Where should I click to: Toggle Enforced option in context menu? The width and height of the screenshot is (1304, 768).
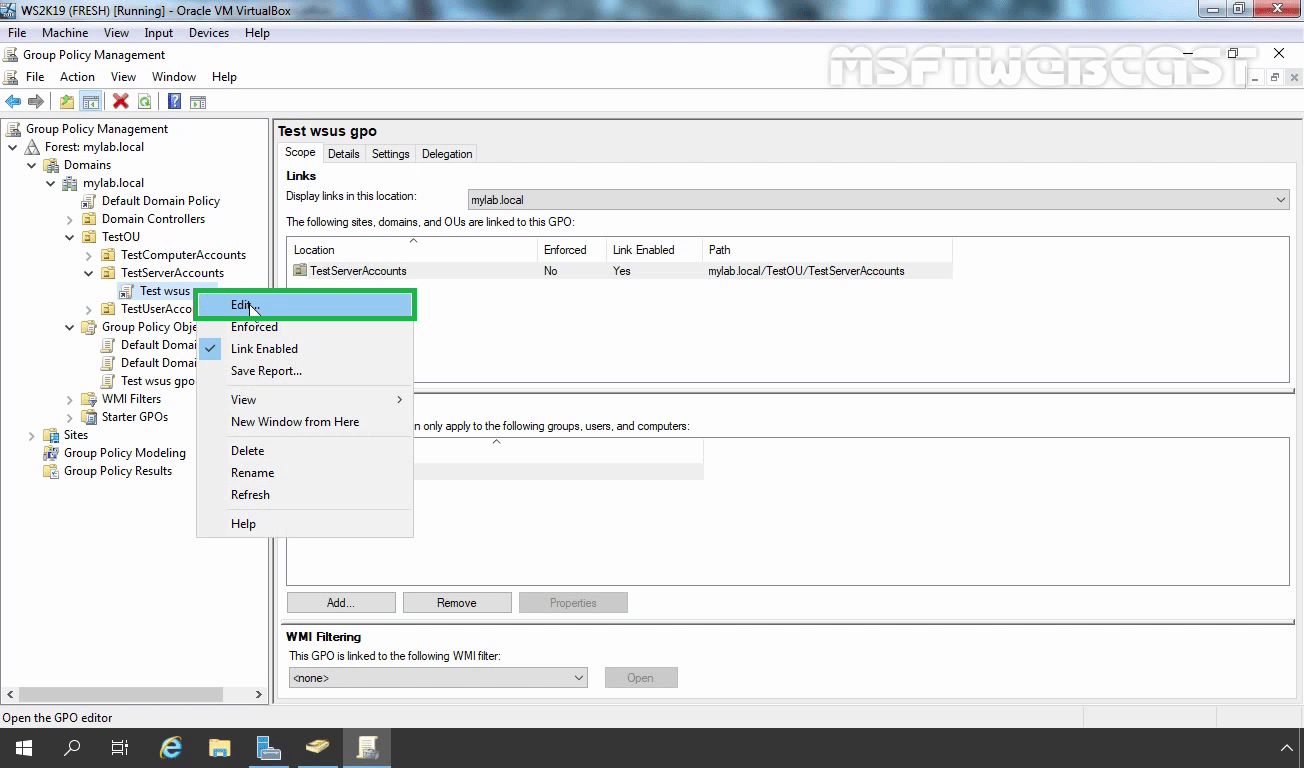254,327
